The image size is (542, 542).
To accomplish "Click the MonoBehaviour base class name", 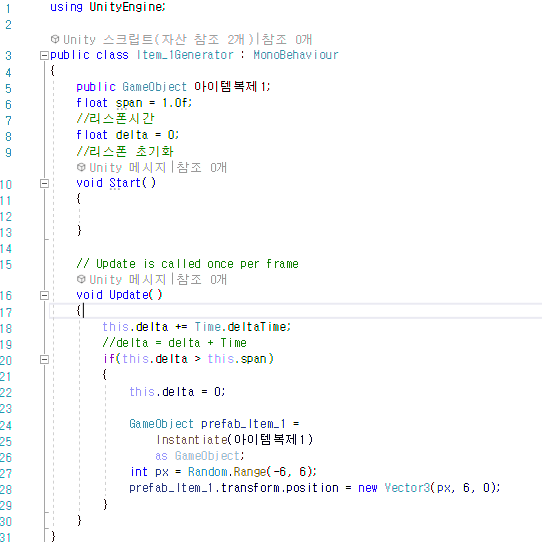I will (296, 55).
